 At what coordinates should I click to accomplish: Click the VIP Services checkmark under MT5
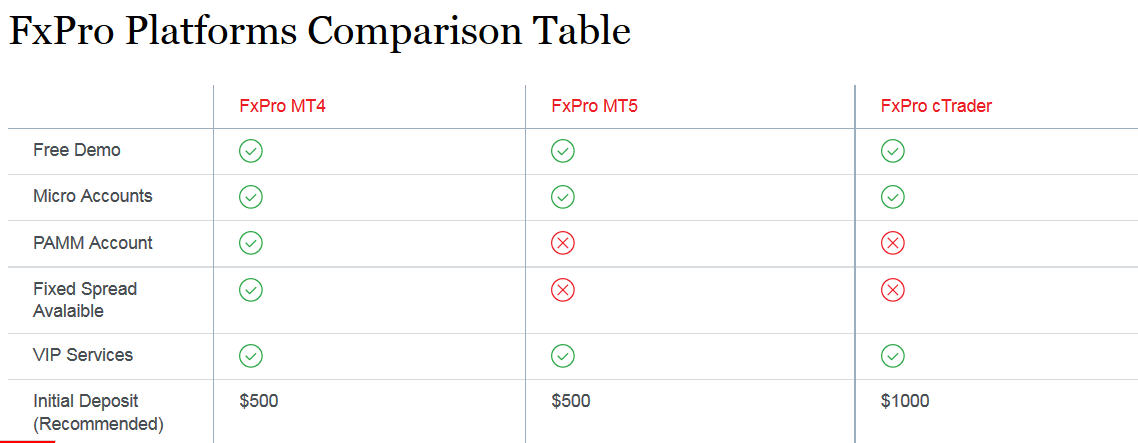point(562,356)
